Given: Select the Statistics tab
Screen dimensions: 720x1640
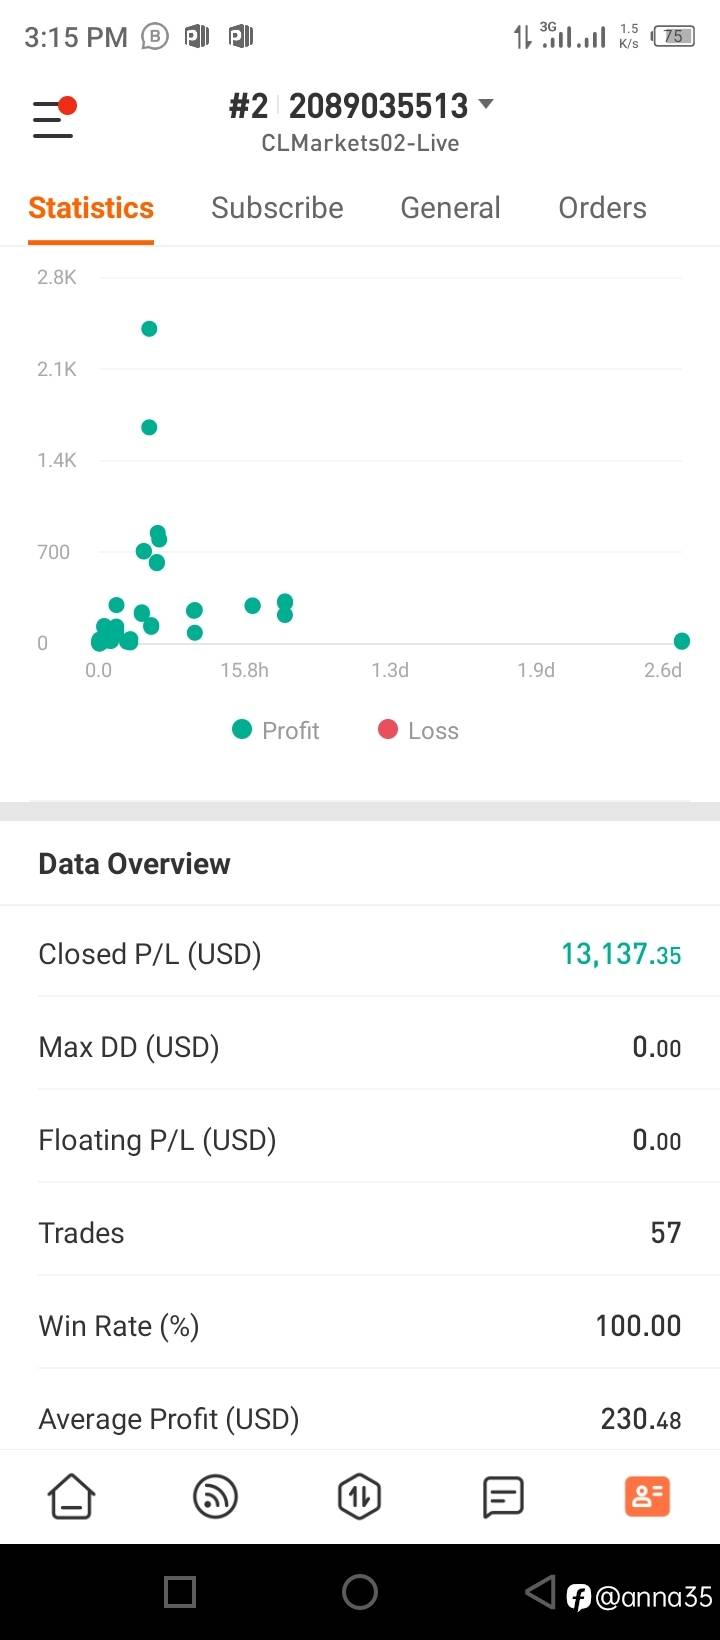Looking at the screenshot, I should pos(91,208).
